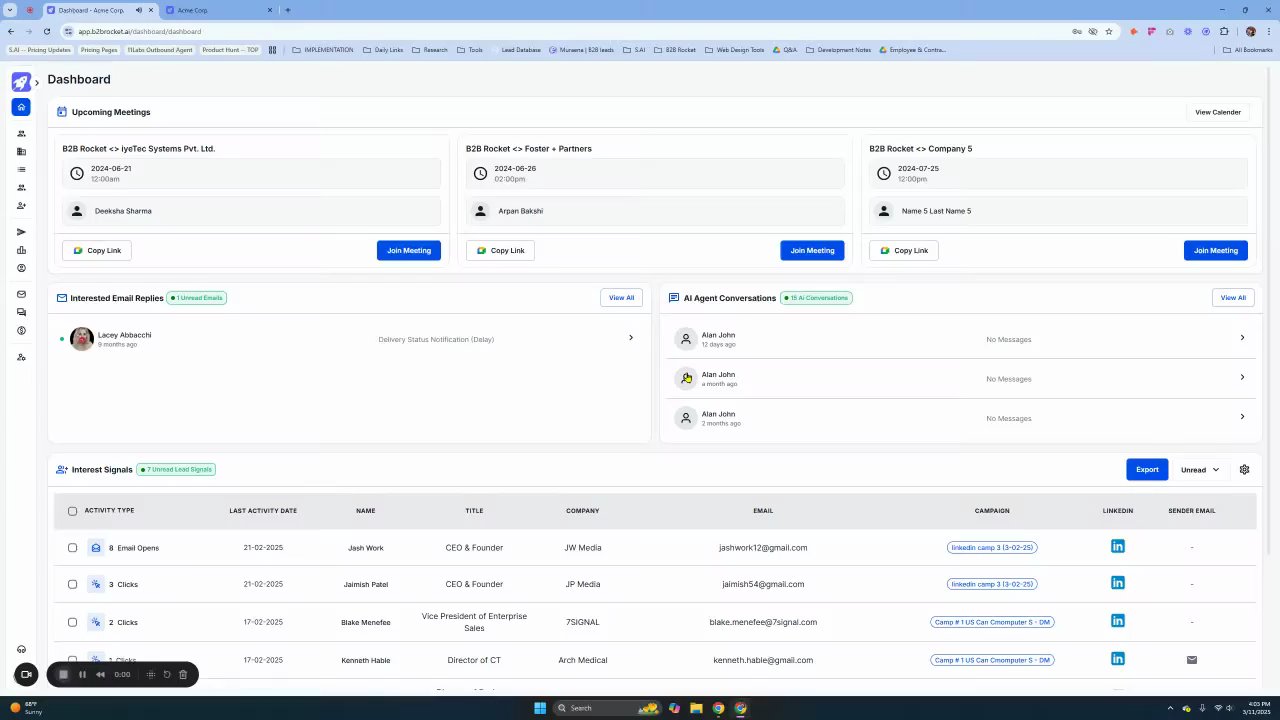The width and height of the screenshot is (1280, 720).
Task: Open Blake Menefee's LinkedIn icon
Action: (x=1118, y=621)
